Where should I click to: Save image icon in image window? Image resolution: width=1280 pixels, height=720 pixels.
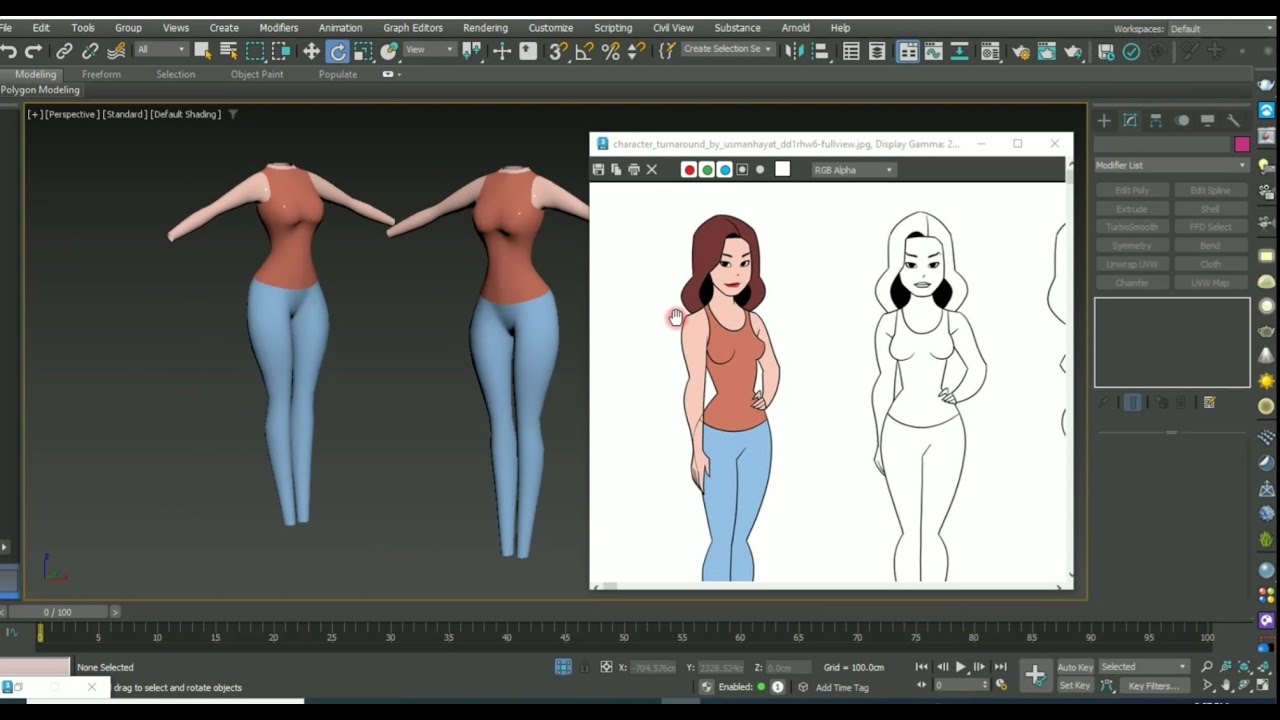point(598,170)
